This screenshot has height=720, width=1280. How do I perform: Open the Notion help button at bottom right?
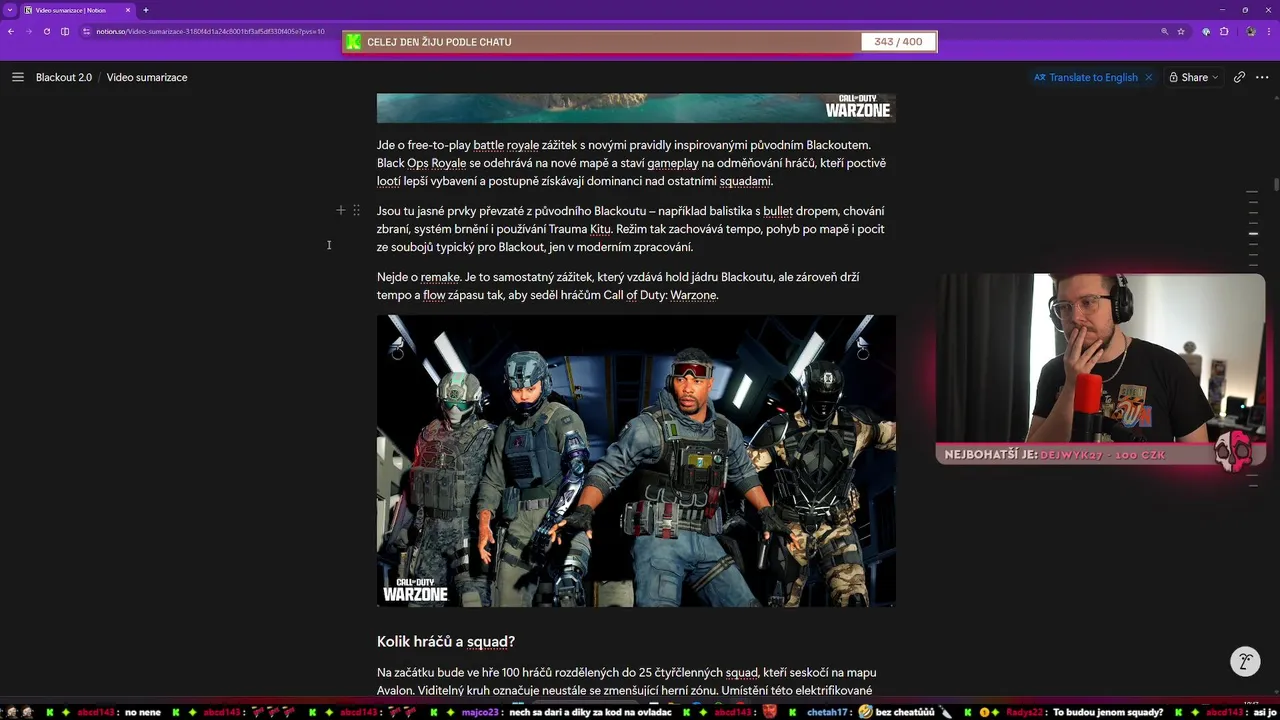pos(1245,661)
